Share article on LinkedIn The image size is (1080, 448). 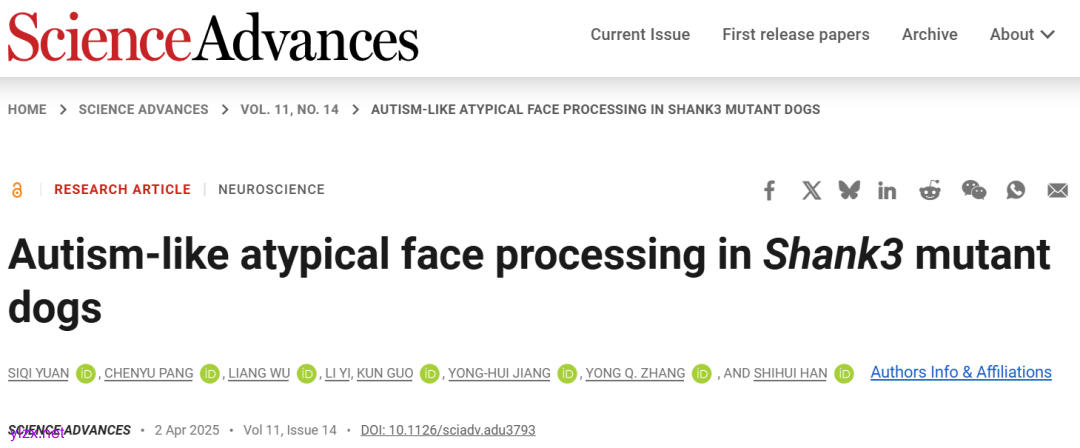[x=887, y=190]
